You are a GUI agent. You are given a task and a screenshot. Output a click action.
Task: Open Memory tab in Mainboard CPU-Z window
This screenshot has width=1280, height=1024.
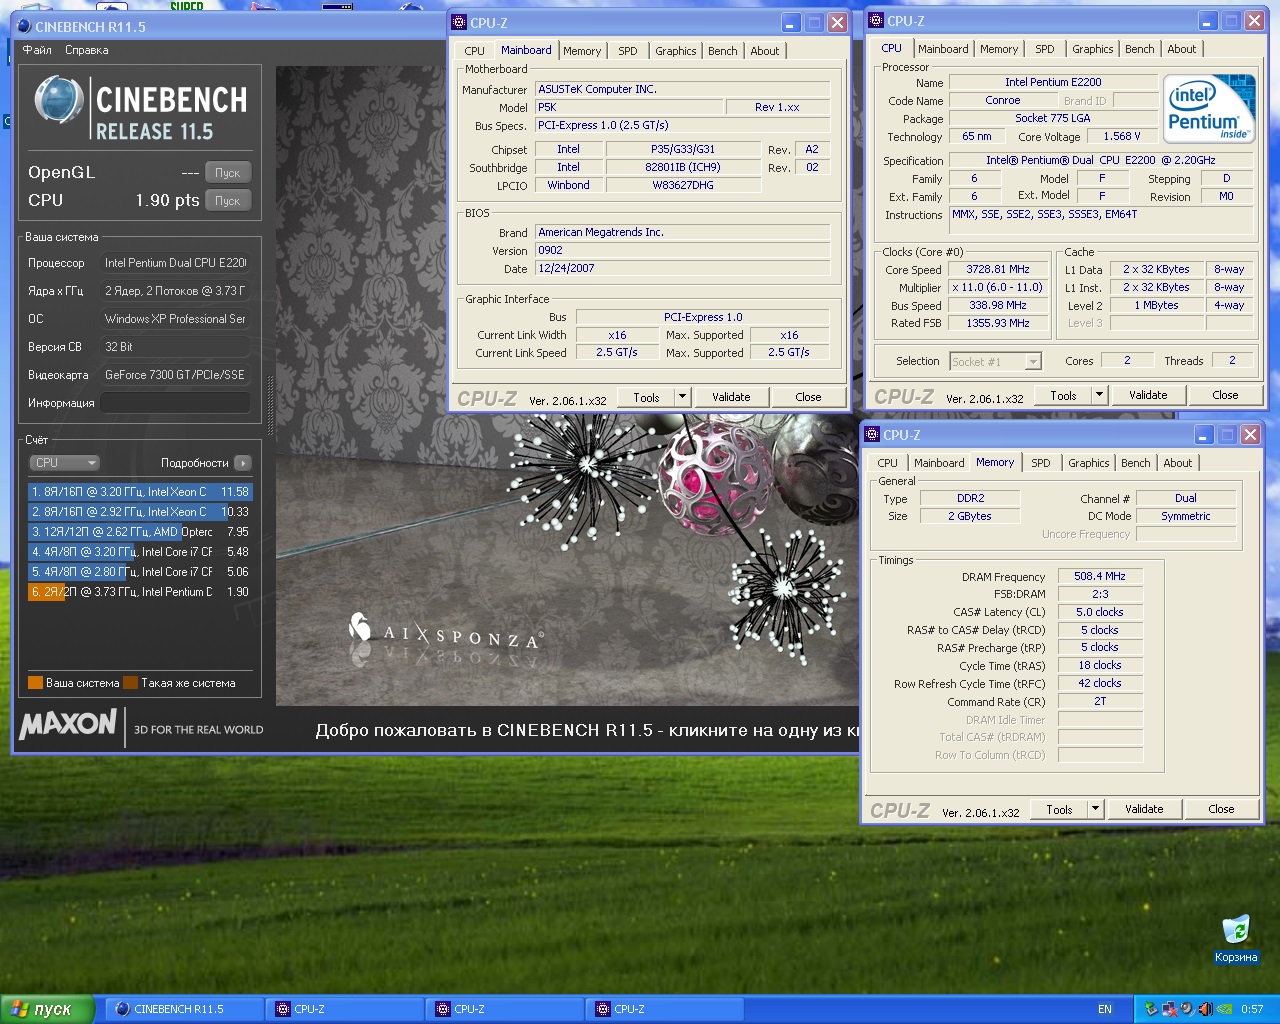(x=582, y=51)
